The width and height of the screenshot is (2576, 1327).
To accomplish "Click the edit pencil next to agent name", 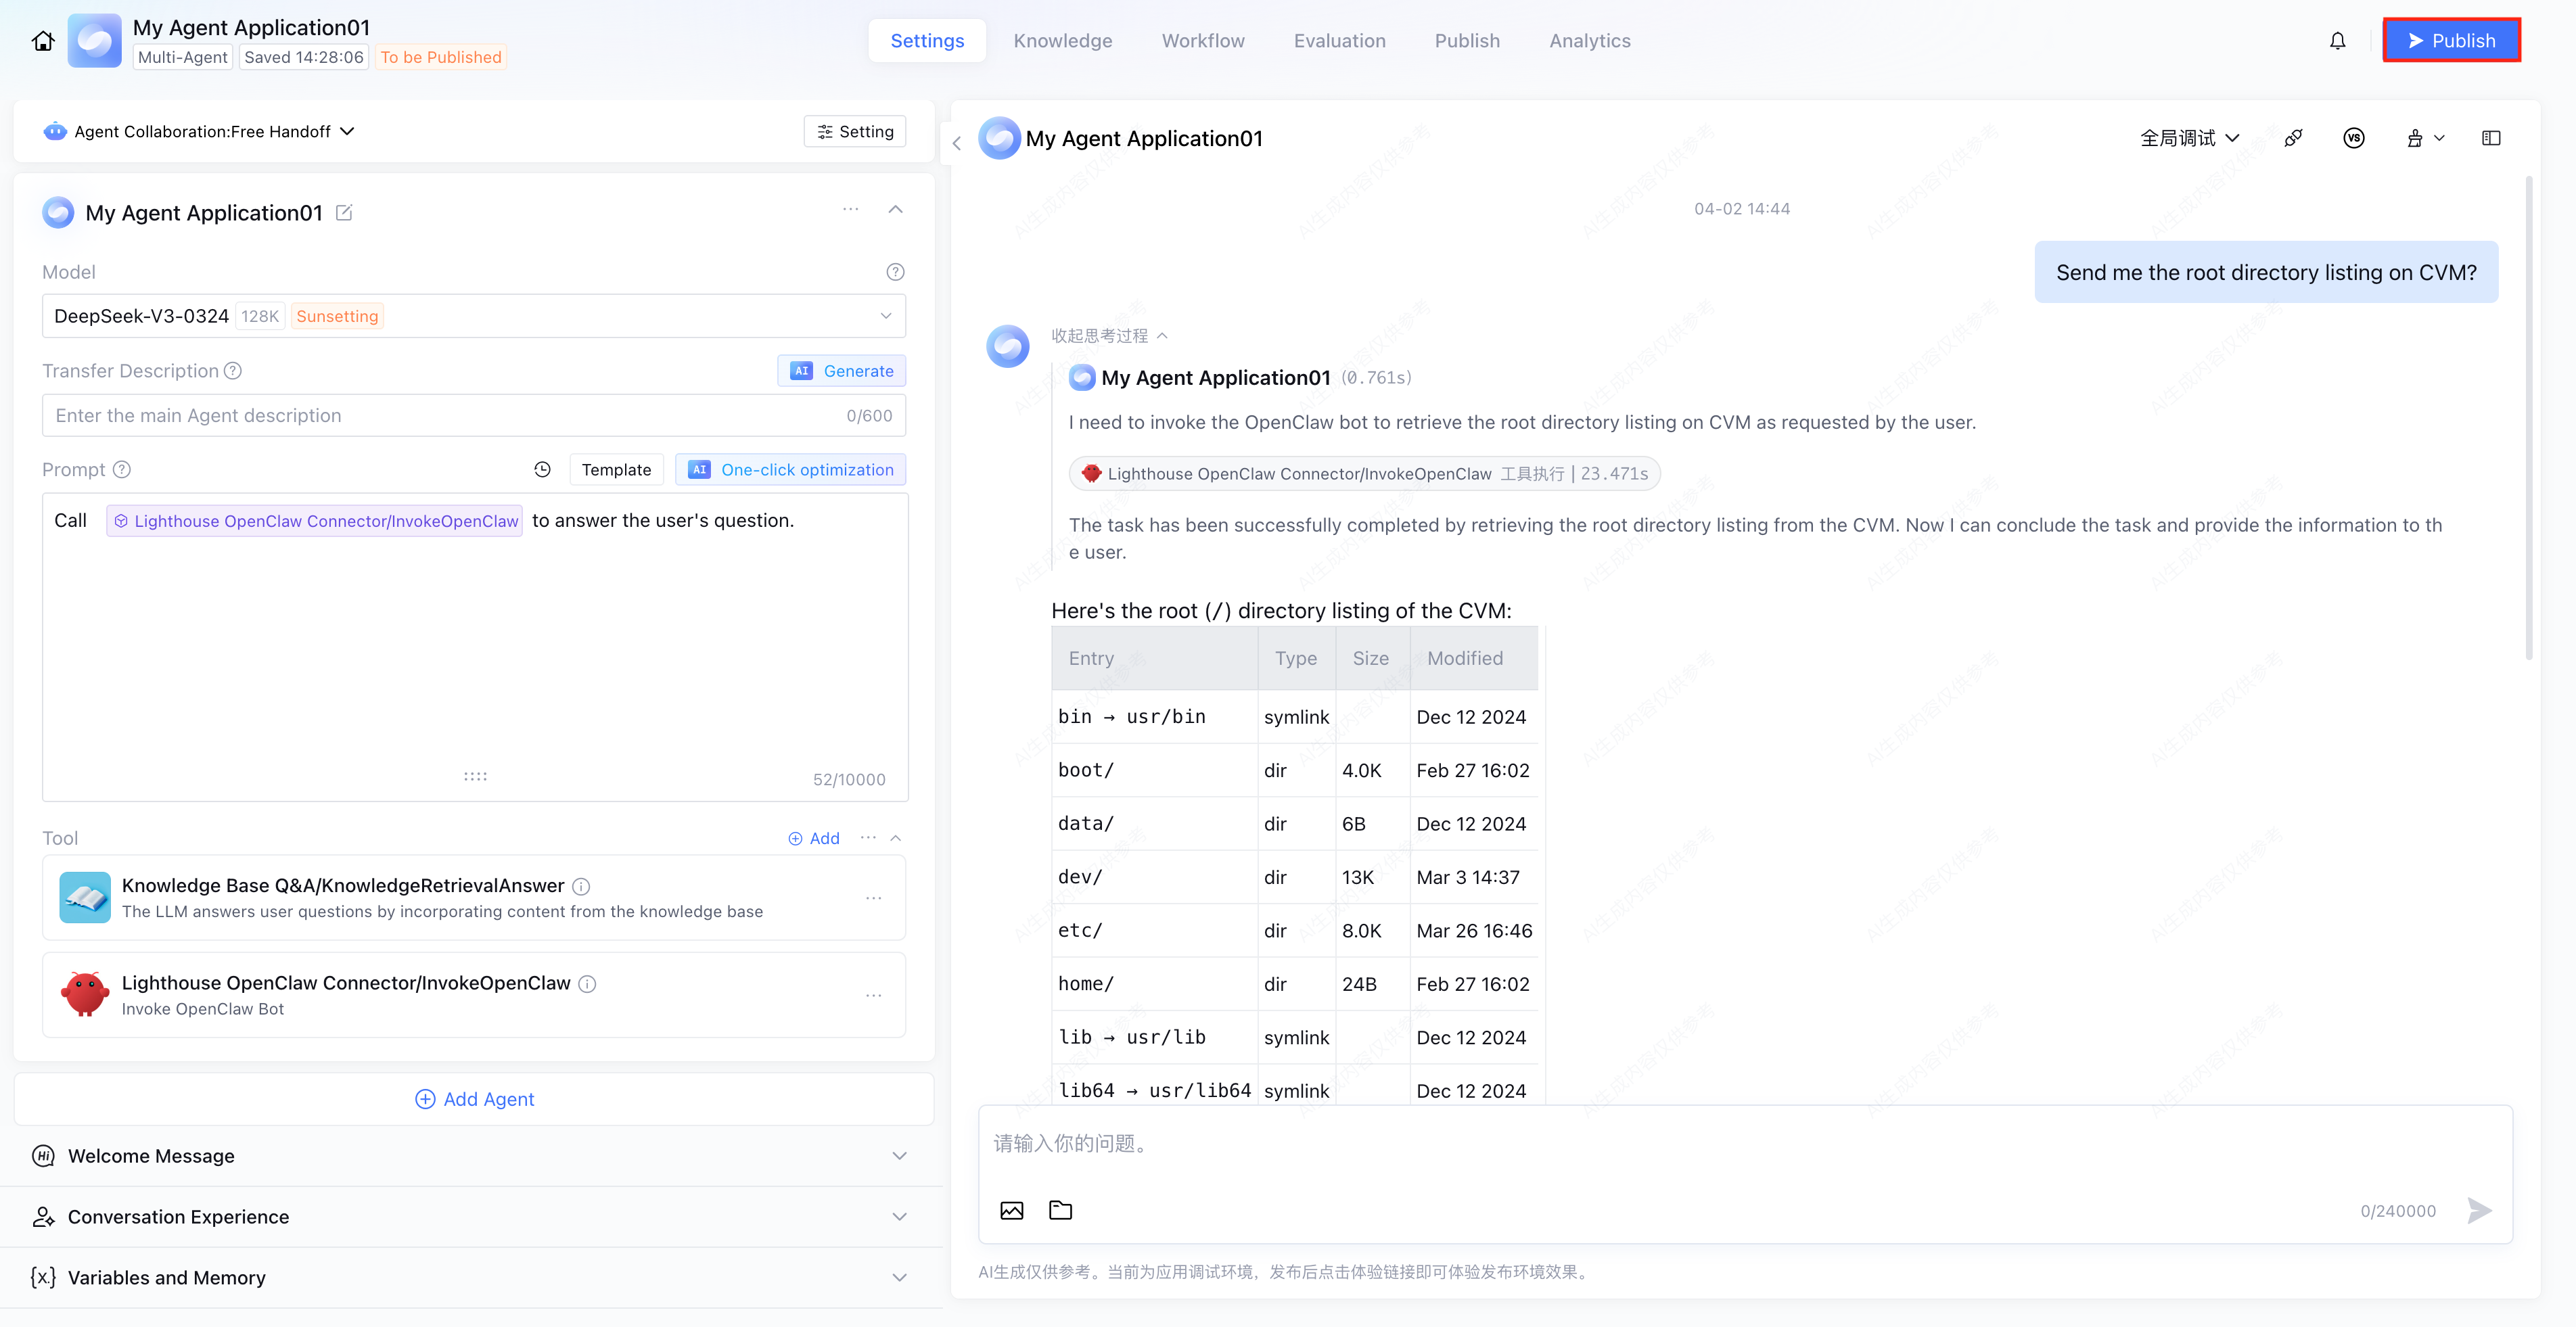I will click(x=344, y=212).
